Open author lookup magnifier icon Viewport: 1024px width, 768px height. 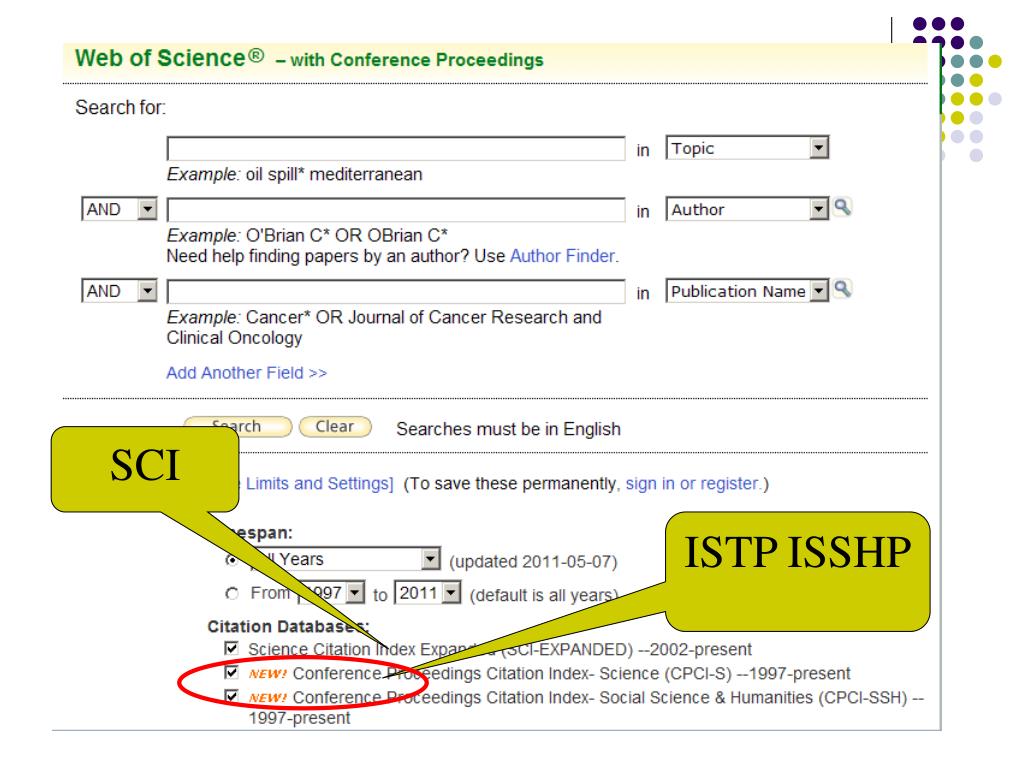842,208
